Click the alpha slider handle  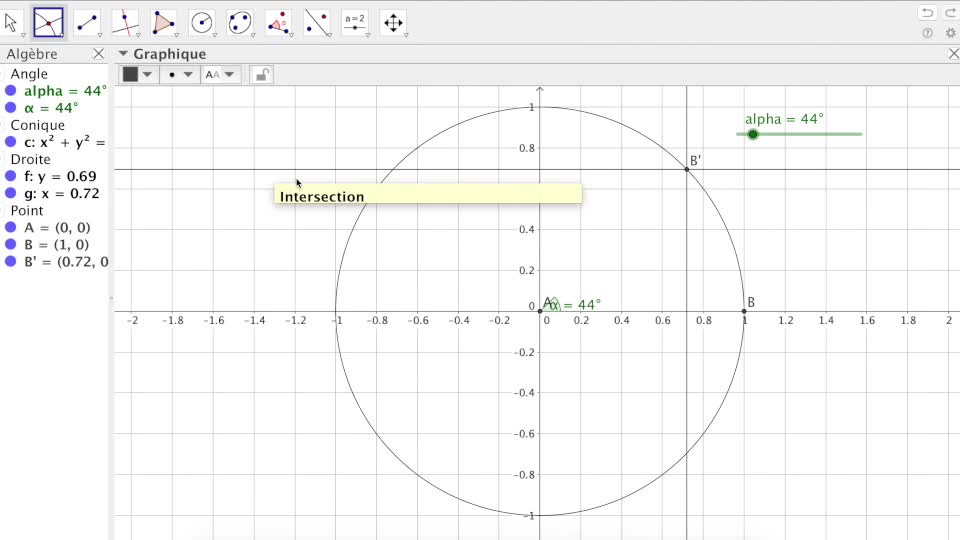(x=753, y=134)
